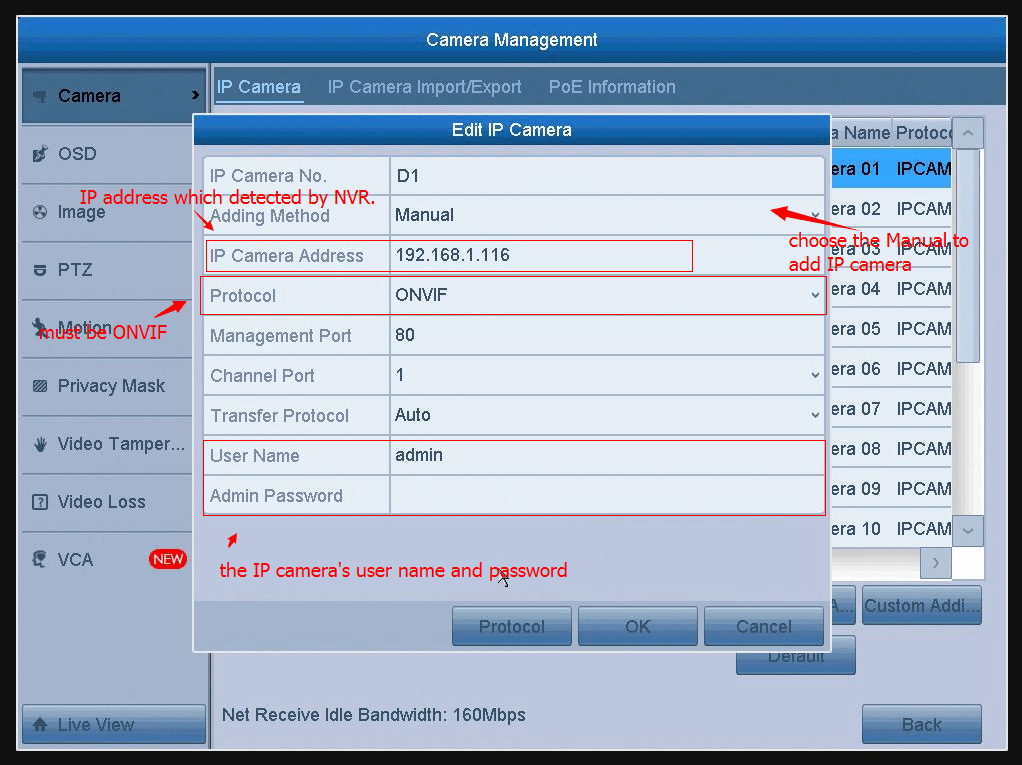This screenshot has height=765, width=1022.
Task: Click the camera list scrollbar down arrow
Action: click(x=966, y=531)
